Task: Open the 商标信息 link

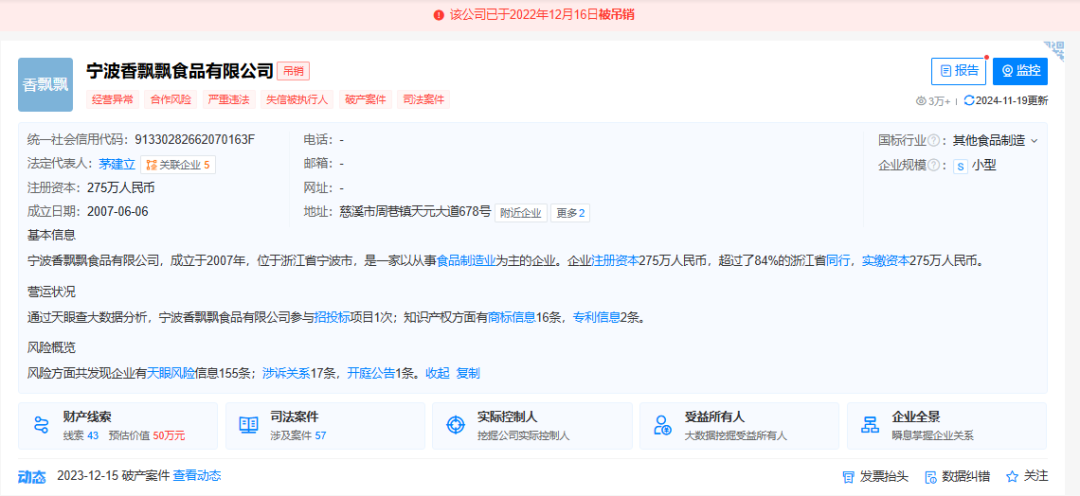Action: (512, 318)
